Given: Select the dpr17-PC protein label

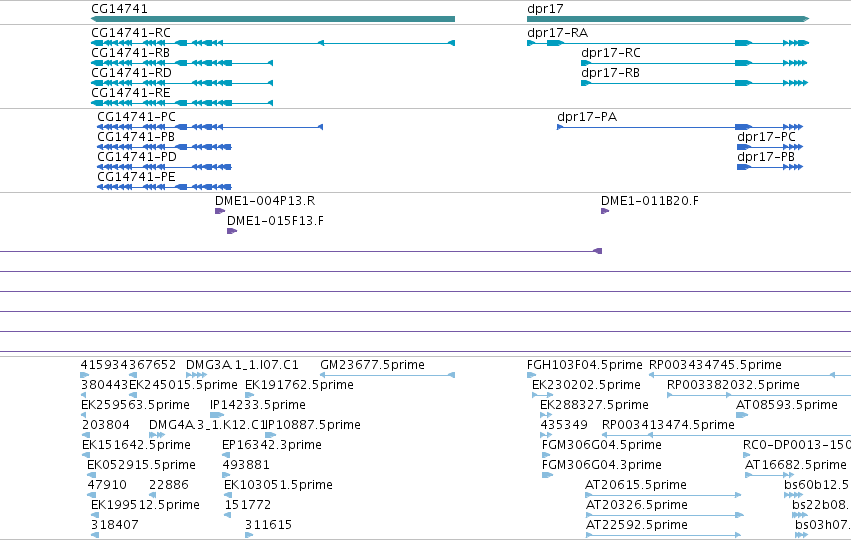Looking at the screenshot, I should click(766, 137).
